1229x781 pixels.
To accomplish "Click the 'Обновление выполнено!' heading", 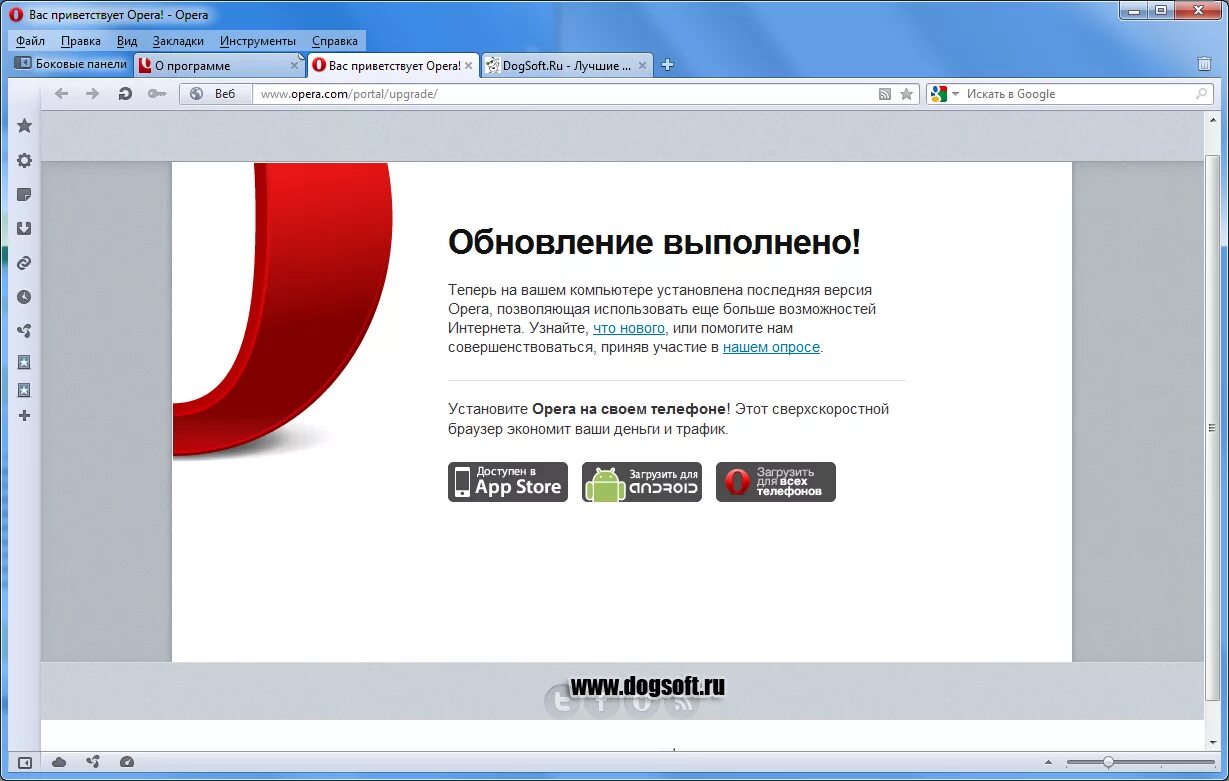I will (654, 243).
